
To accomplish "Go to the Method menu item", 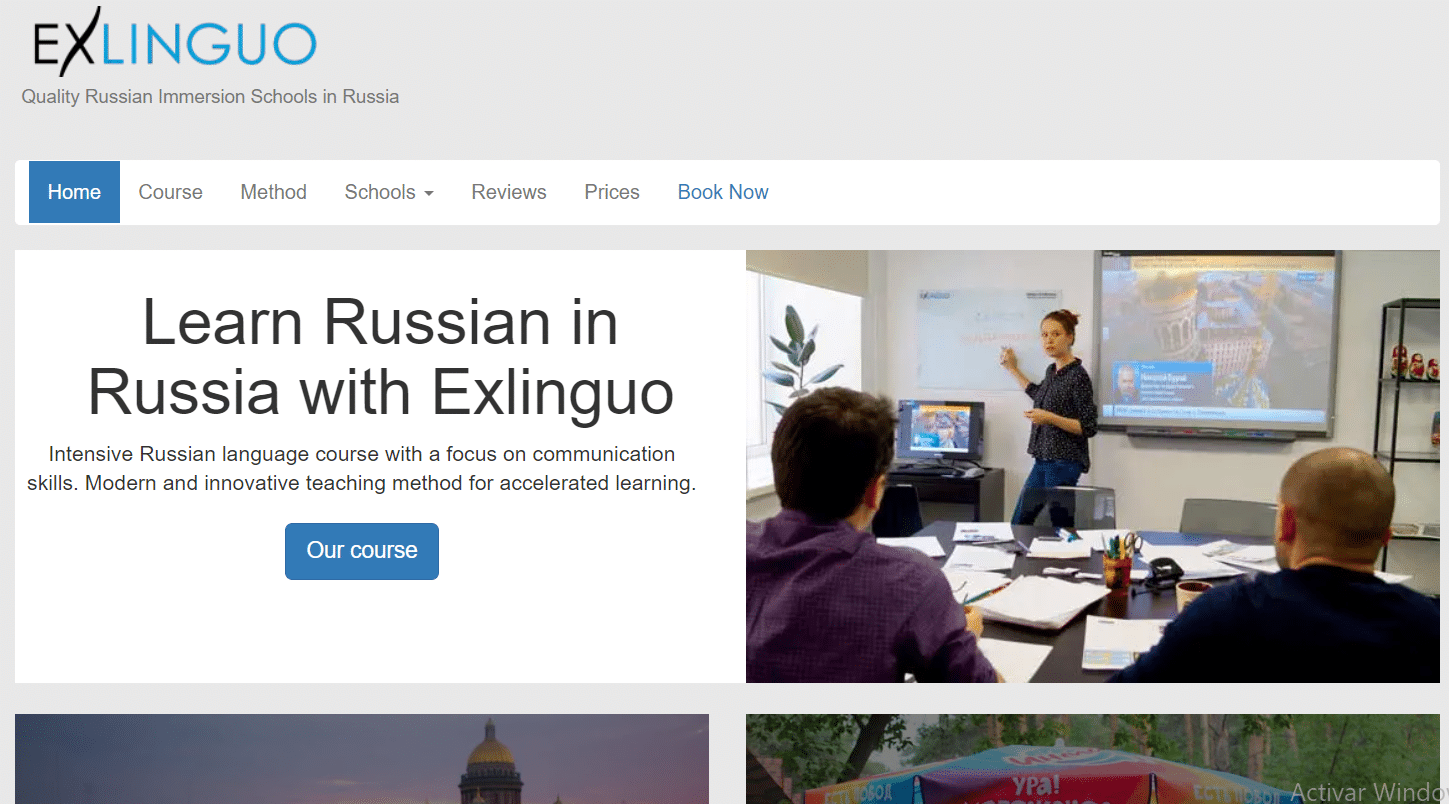I will pyautogui.click(x=273, y=192).
